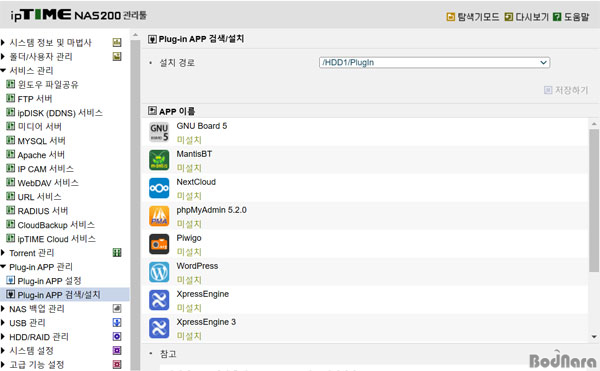Open URL 서비스 menu item

point(39,197)
